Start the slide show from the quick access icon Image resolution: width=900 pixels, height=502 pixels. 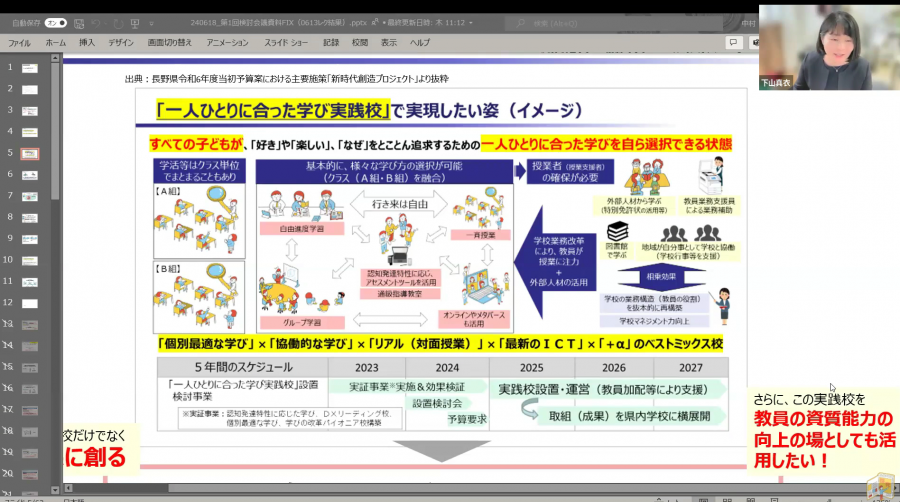pos(135,24)
